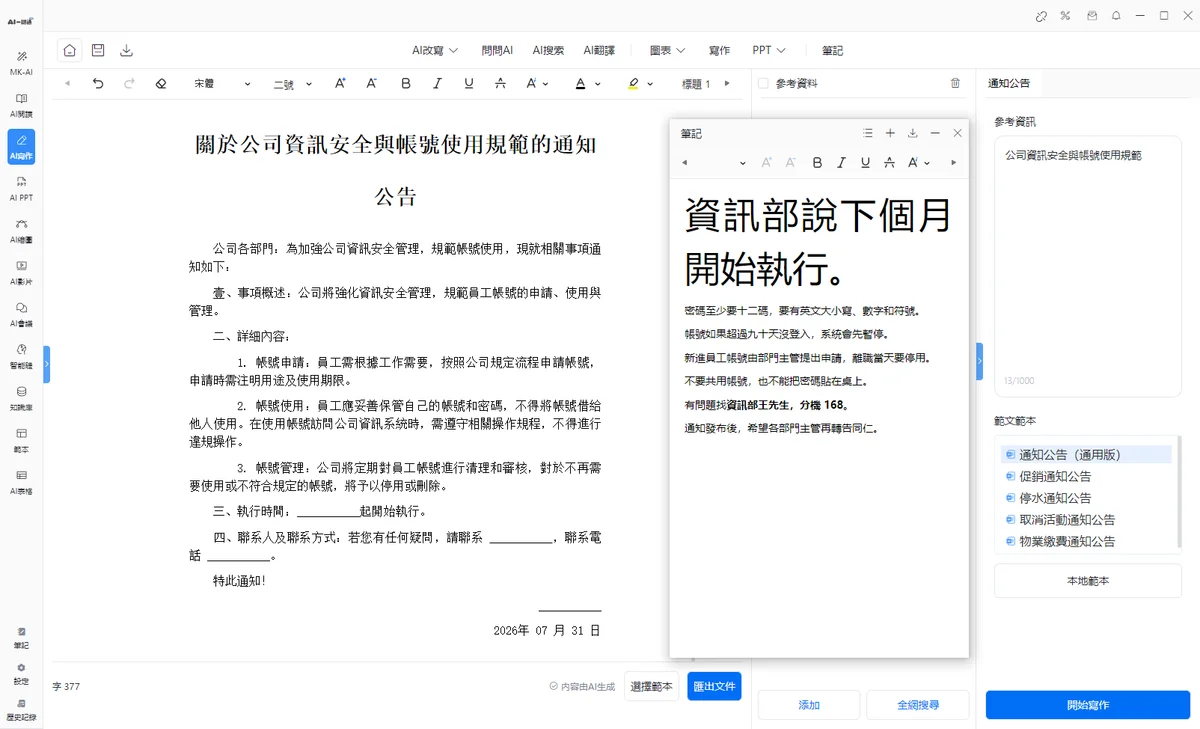Expand the PPT dropdown menu
This screenshot has width=1200, height=729.
pyautogui.click(x=769, y=50)
